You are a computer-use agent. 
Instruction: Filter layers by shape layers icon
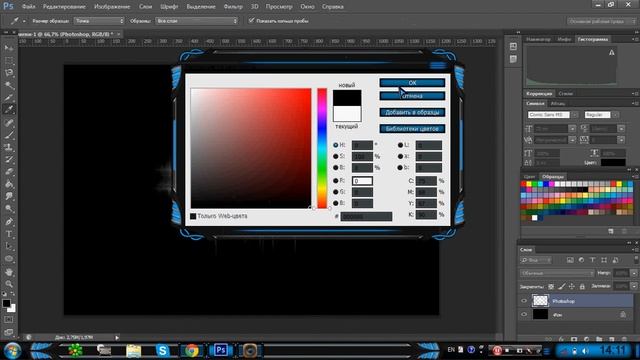coord(604,260)
